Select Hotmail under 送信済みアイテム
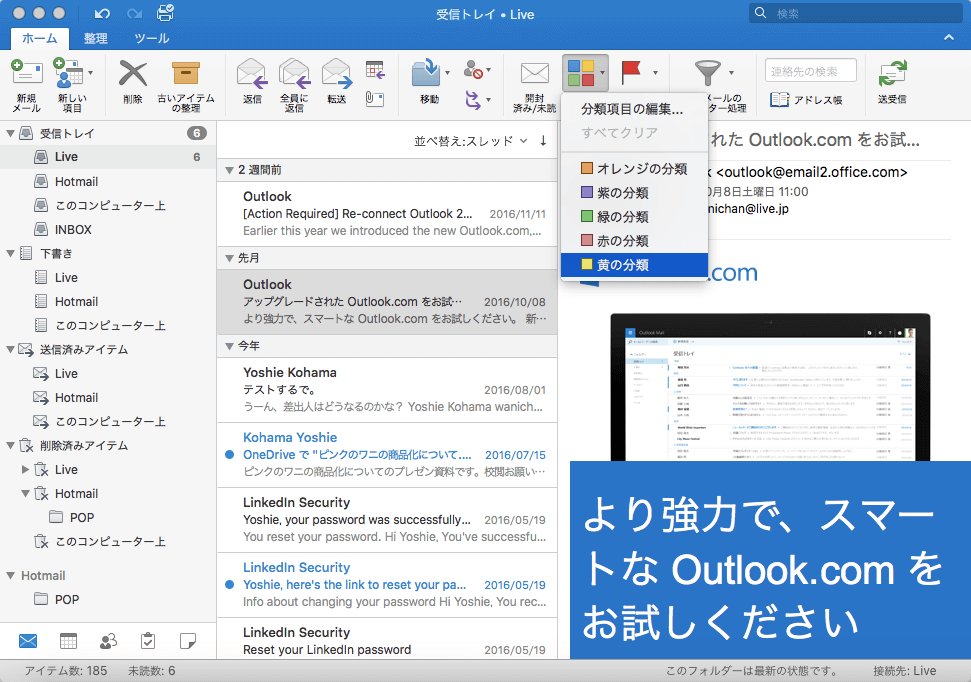The height and width of the screenshot is (682, 971). point(108,398)
